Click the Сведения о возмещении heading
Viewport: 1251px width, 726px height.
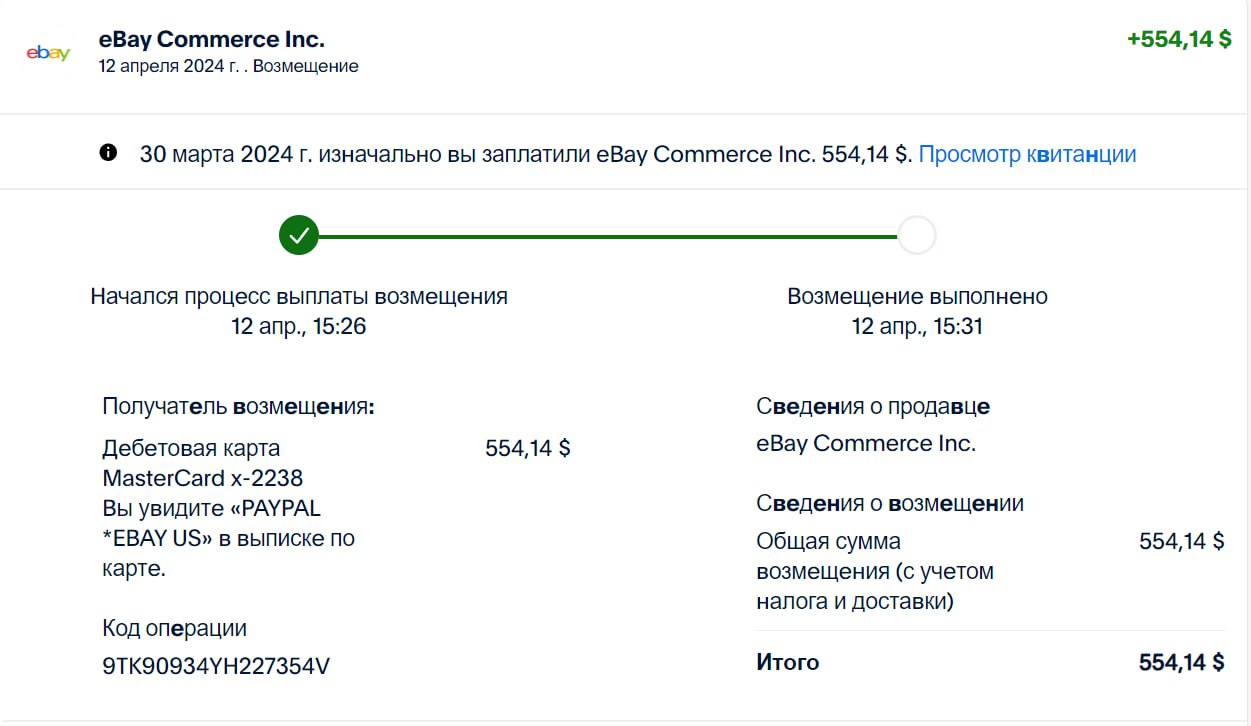[x=890, y=503]
